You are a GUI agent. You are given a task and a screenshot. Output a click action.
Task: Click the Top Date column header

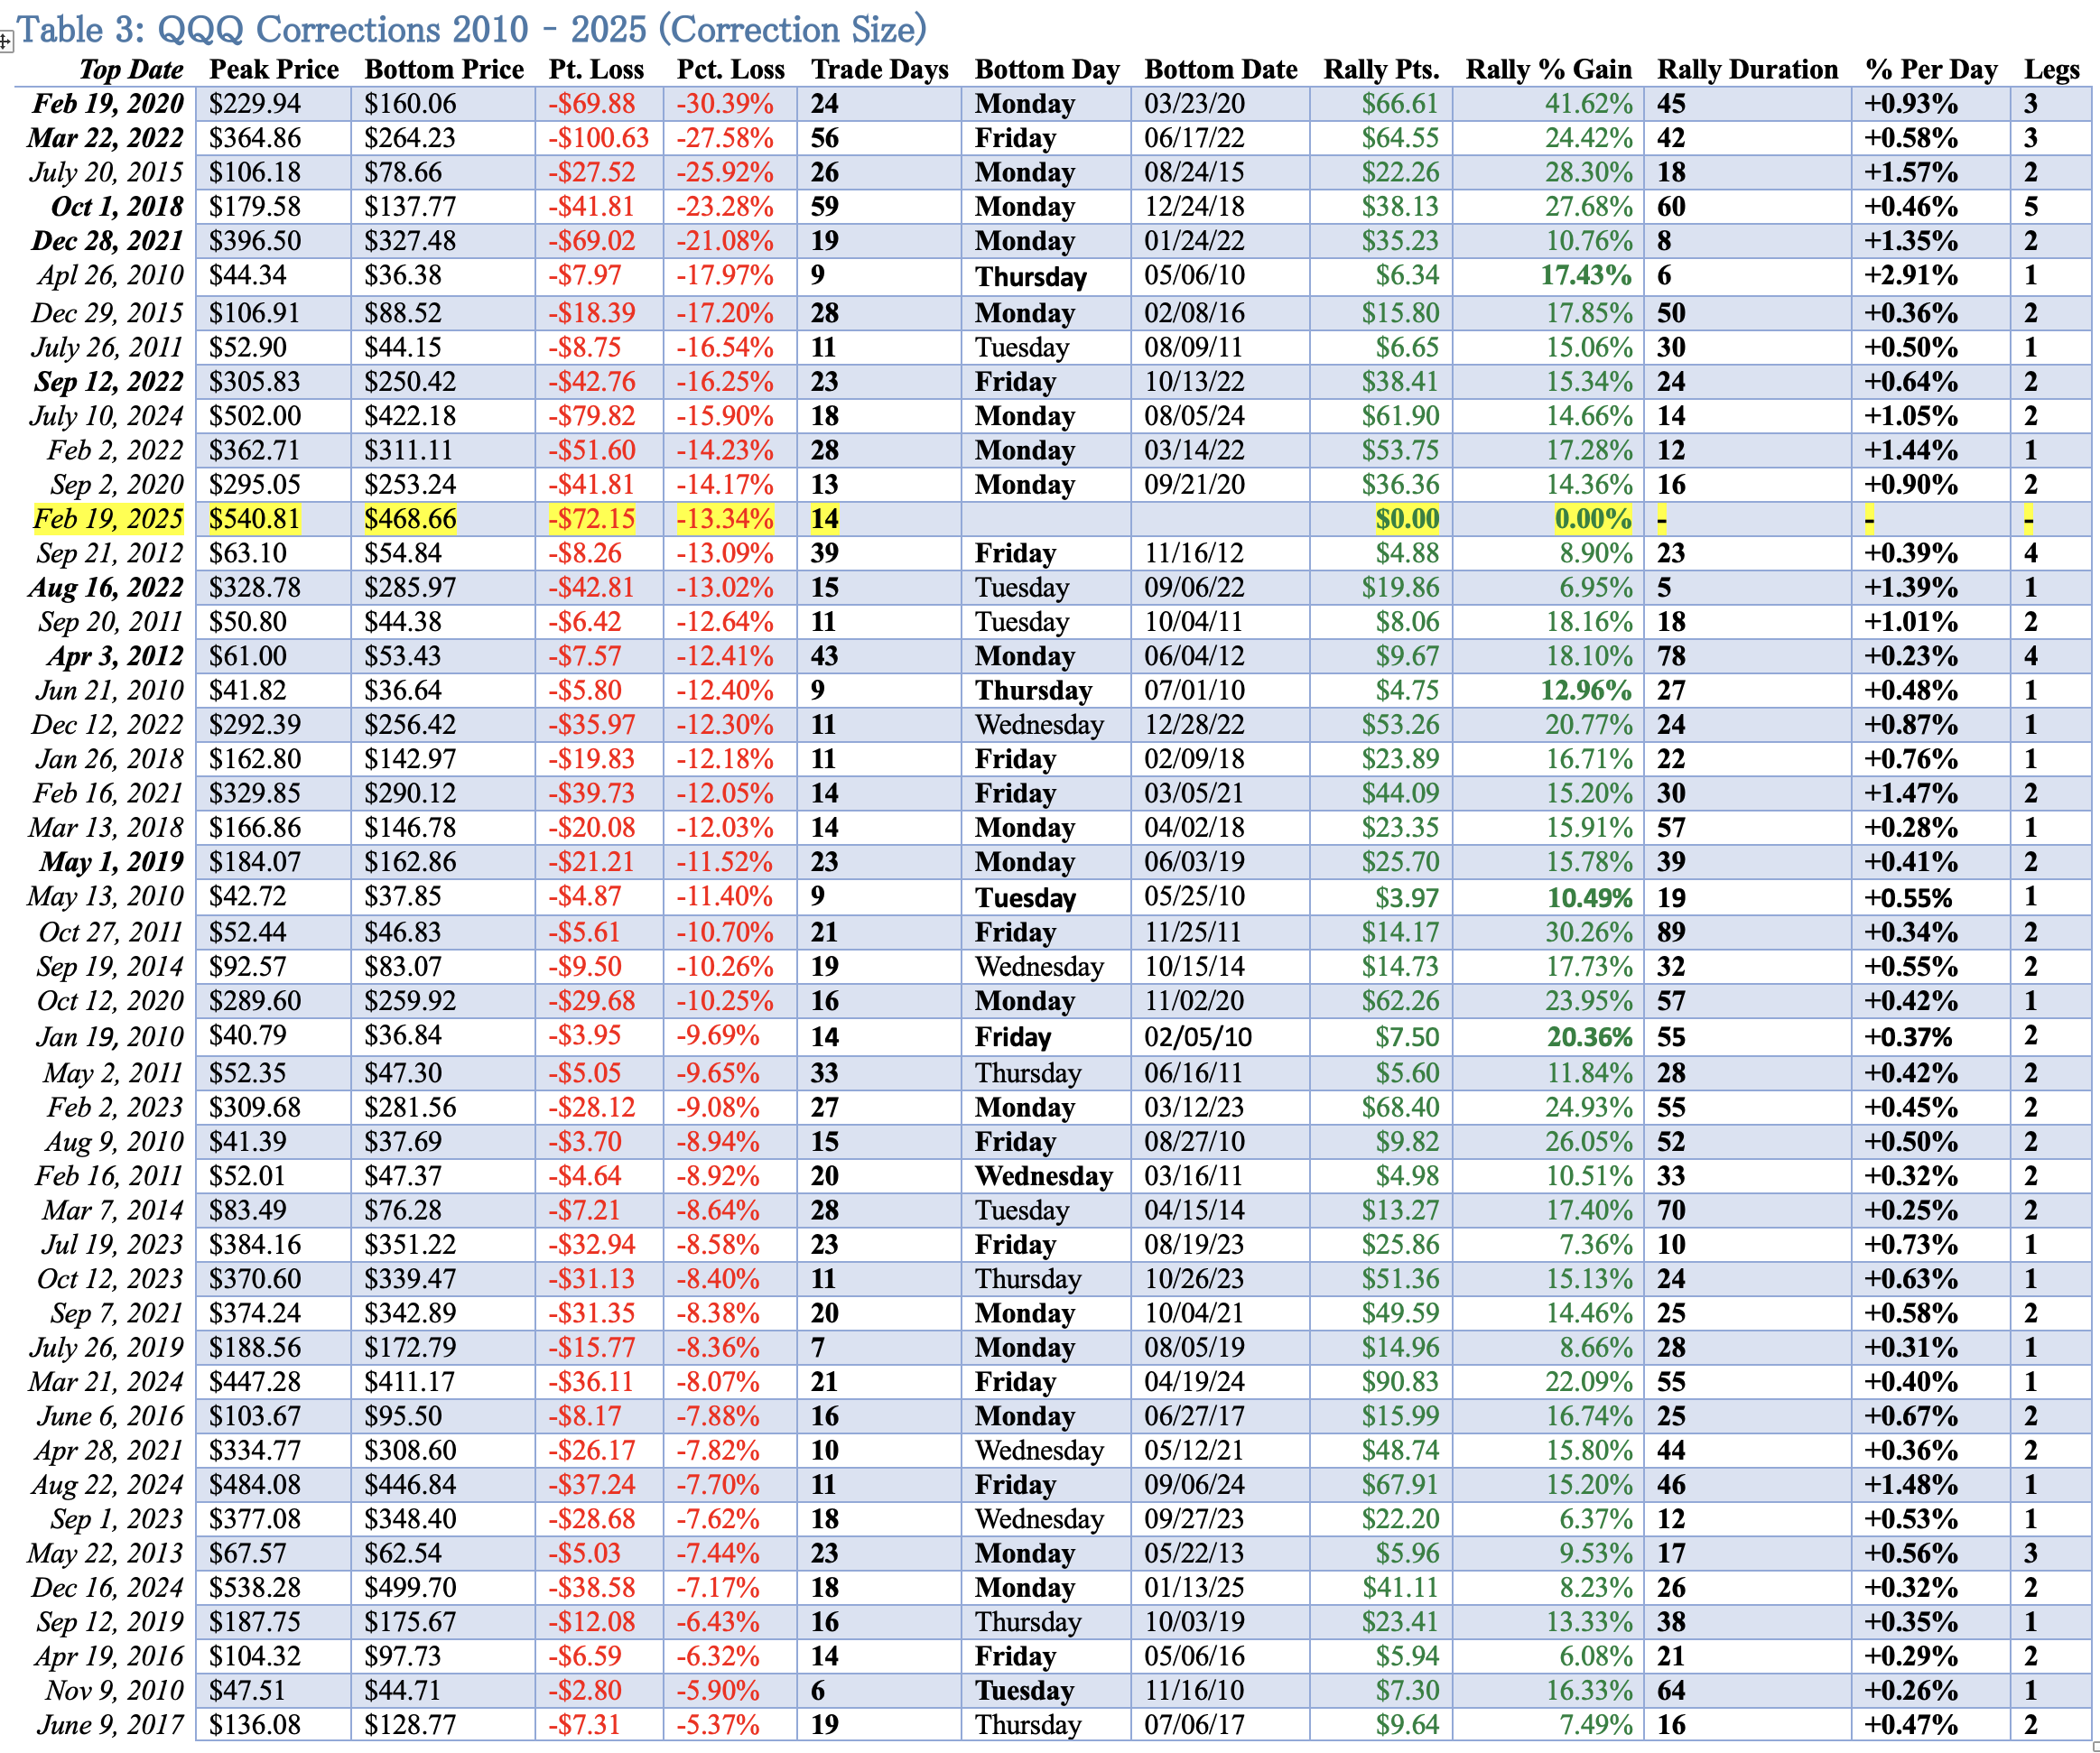pos(131,69)
